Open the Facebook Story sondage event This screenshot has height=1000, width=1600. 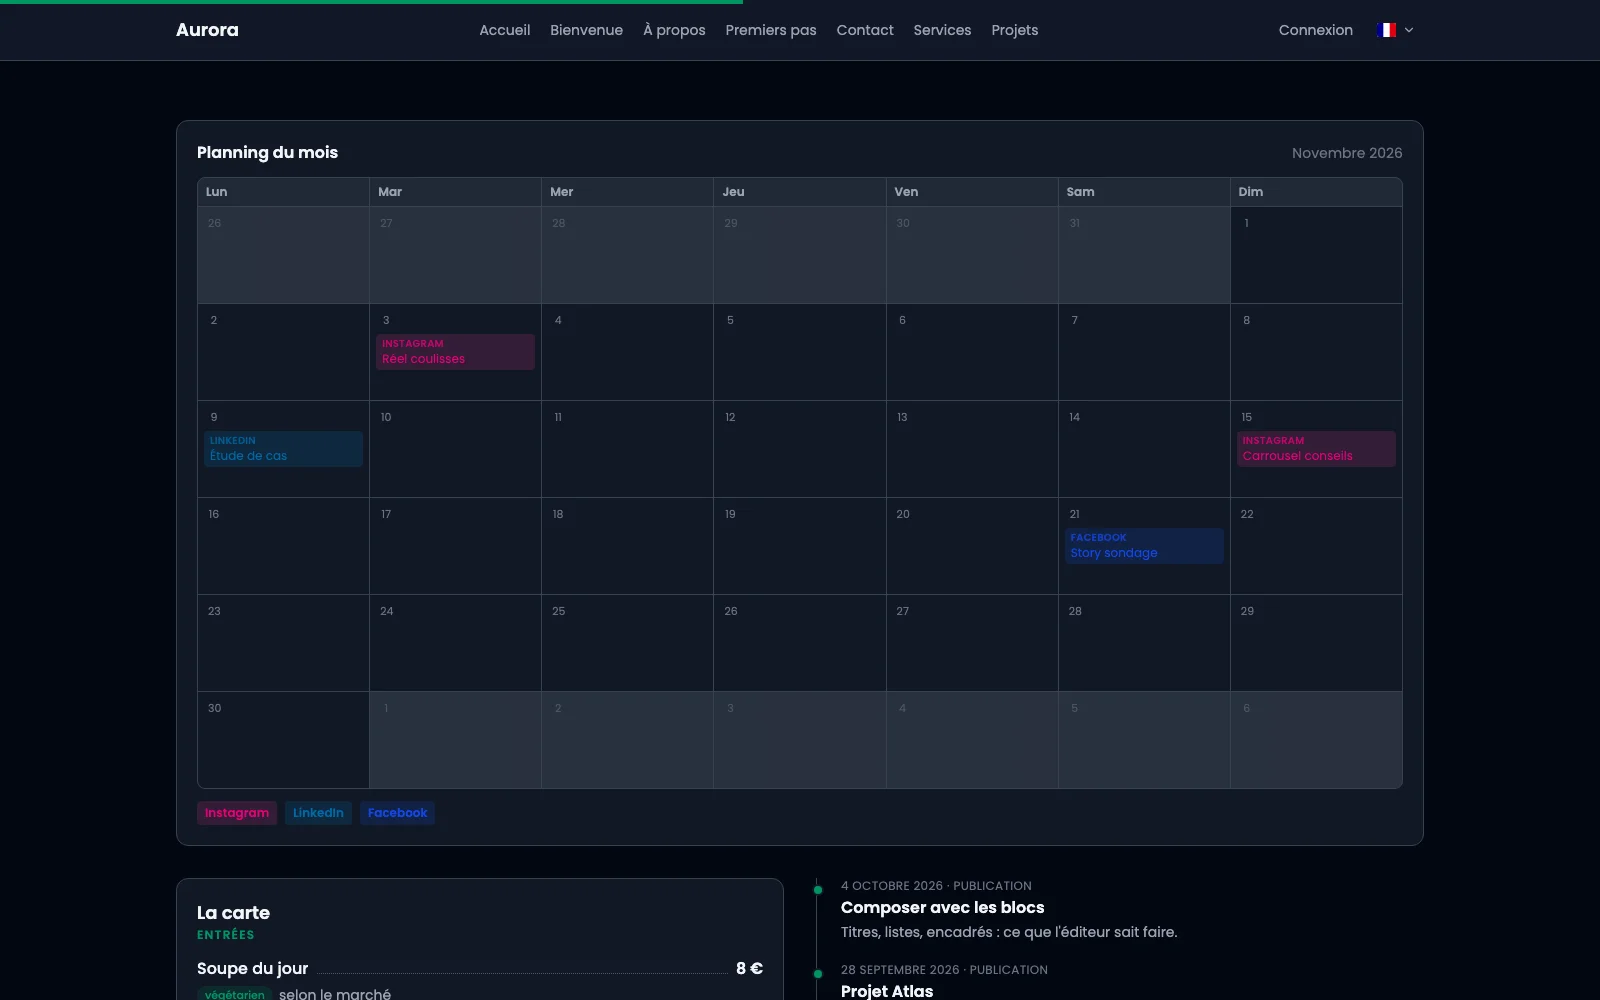click(x=1144, y=546)
